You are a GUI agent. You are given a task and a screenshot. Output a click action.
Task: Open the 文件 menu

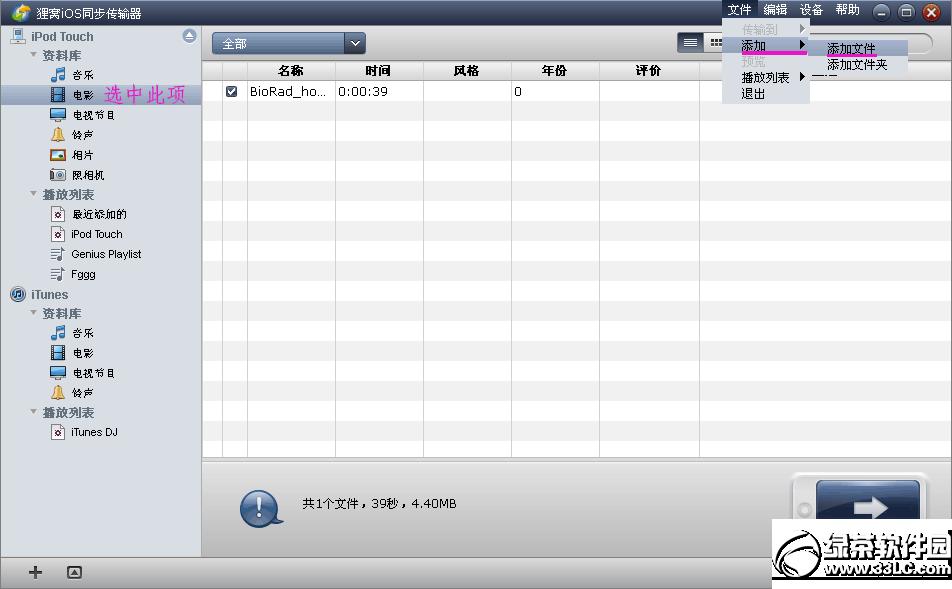click(x=740, y=10)
